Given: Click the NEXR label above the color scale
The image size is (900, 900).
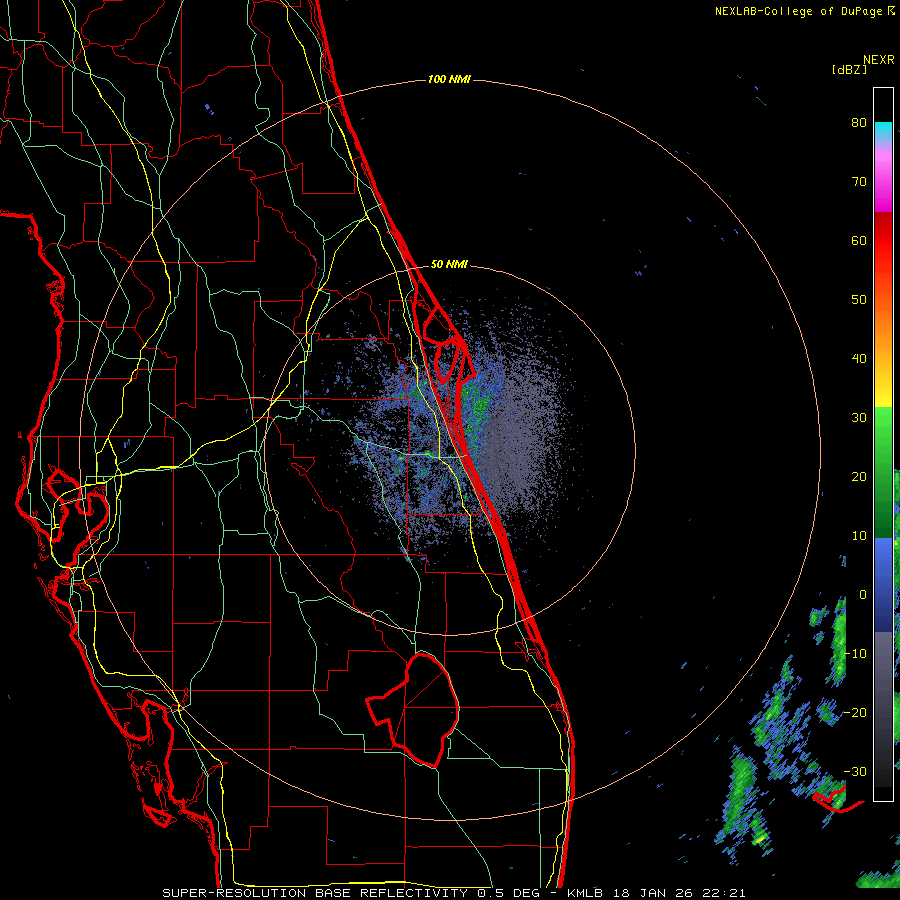Looking at the screenshot, I should 879,60.
